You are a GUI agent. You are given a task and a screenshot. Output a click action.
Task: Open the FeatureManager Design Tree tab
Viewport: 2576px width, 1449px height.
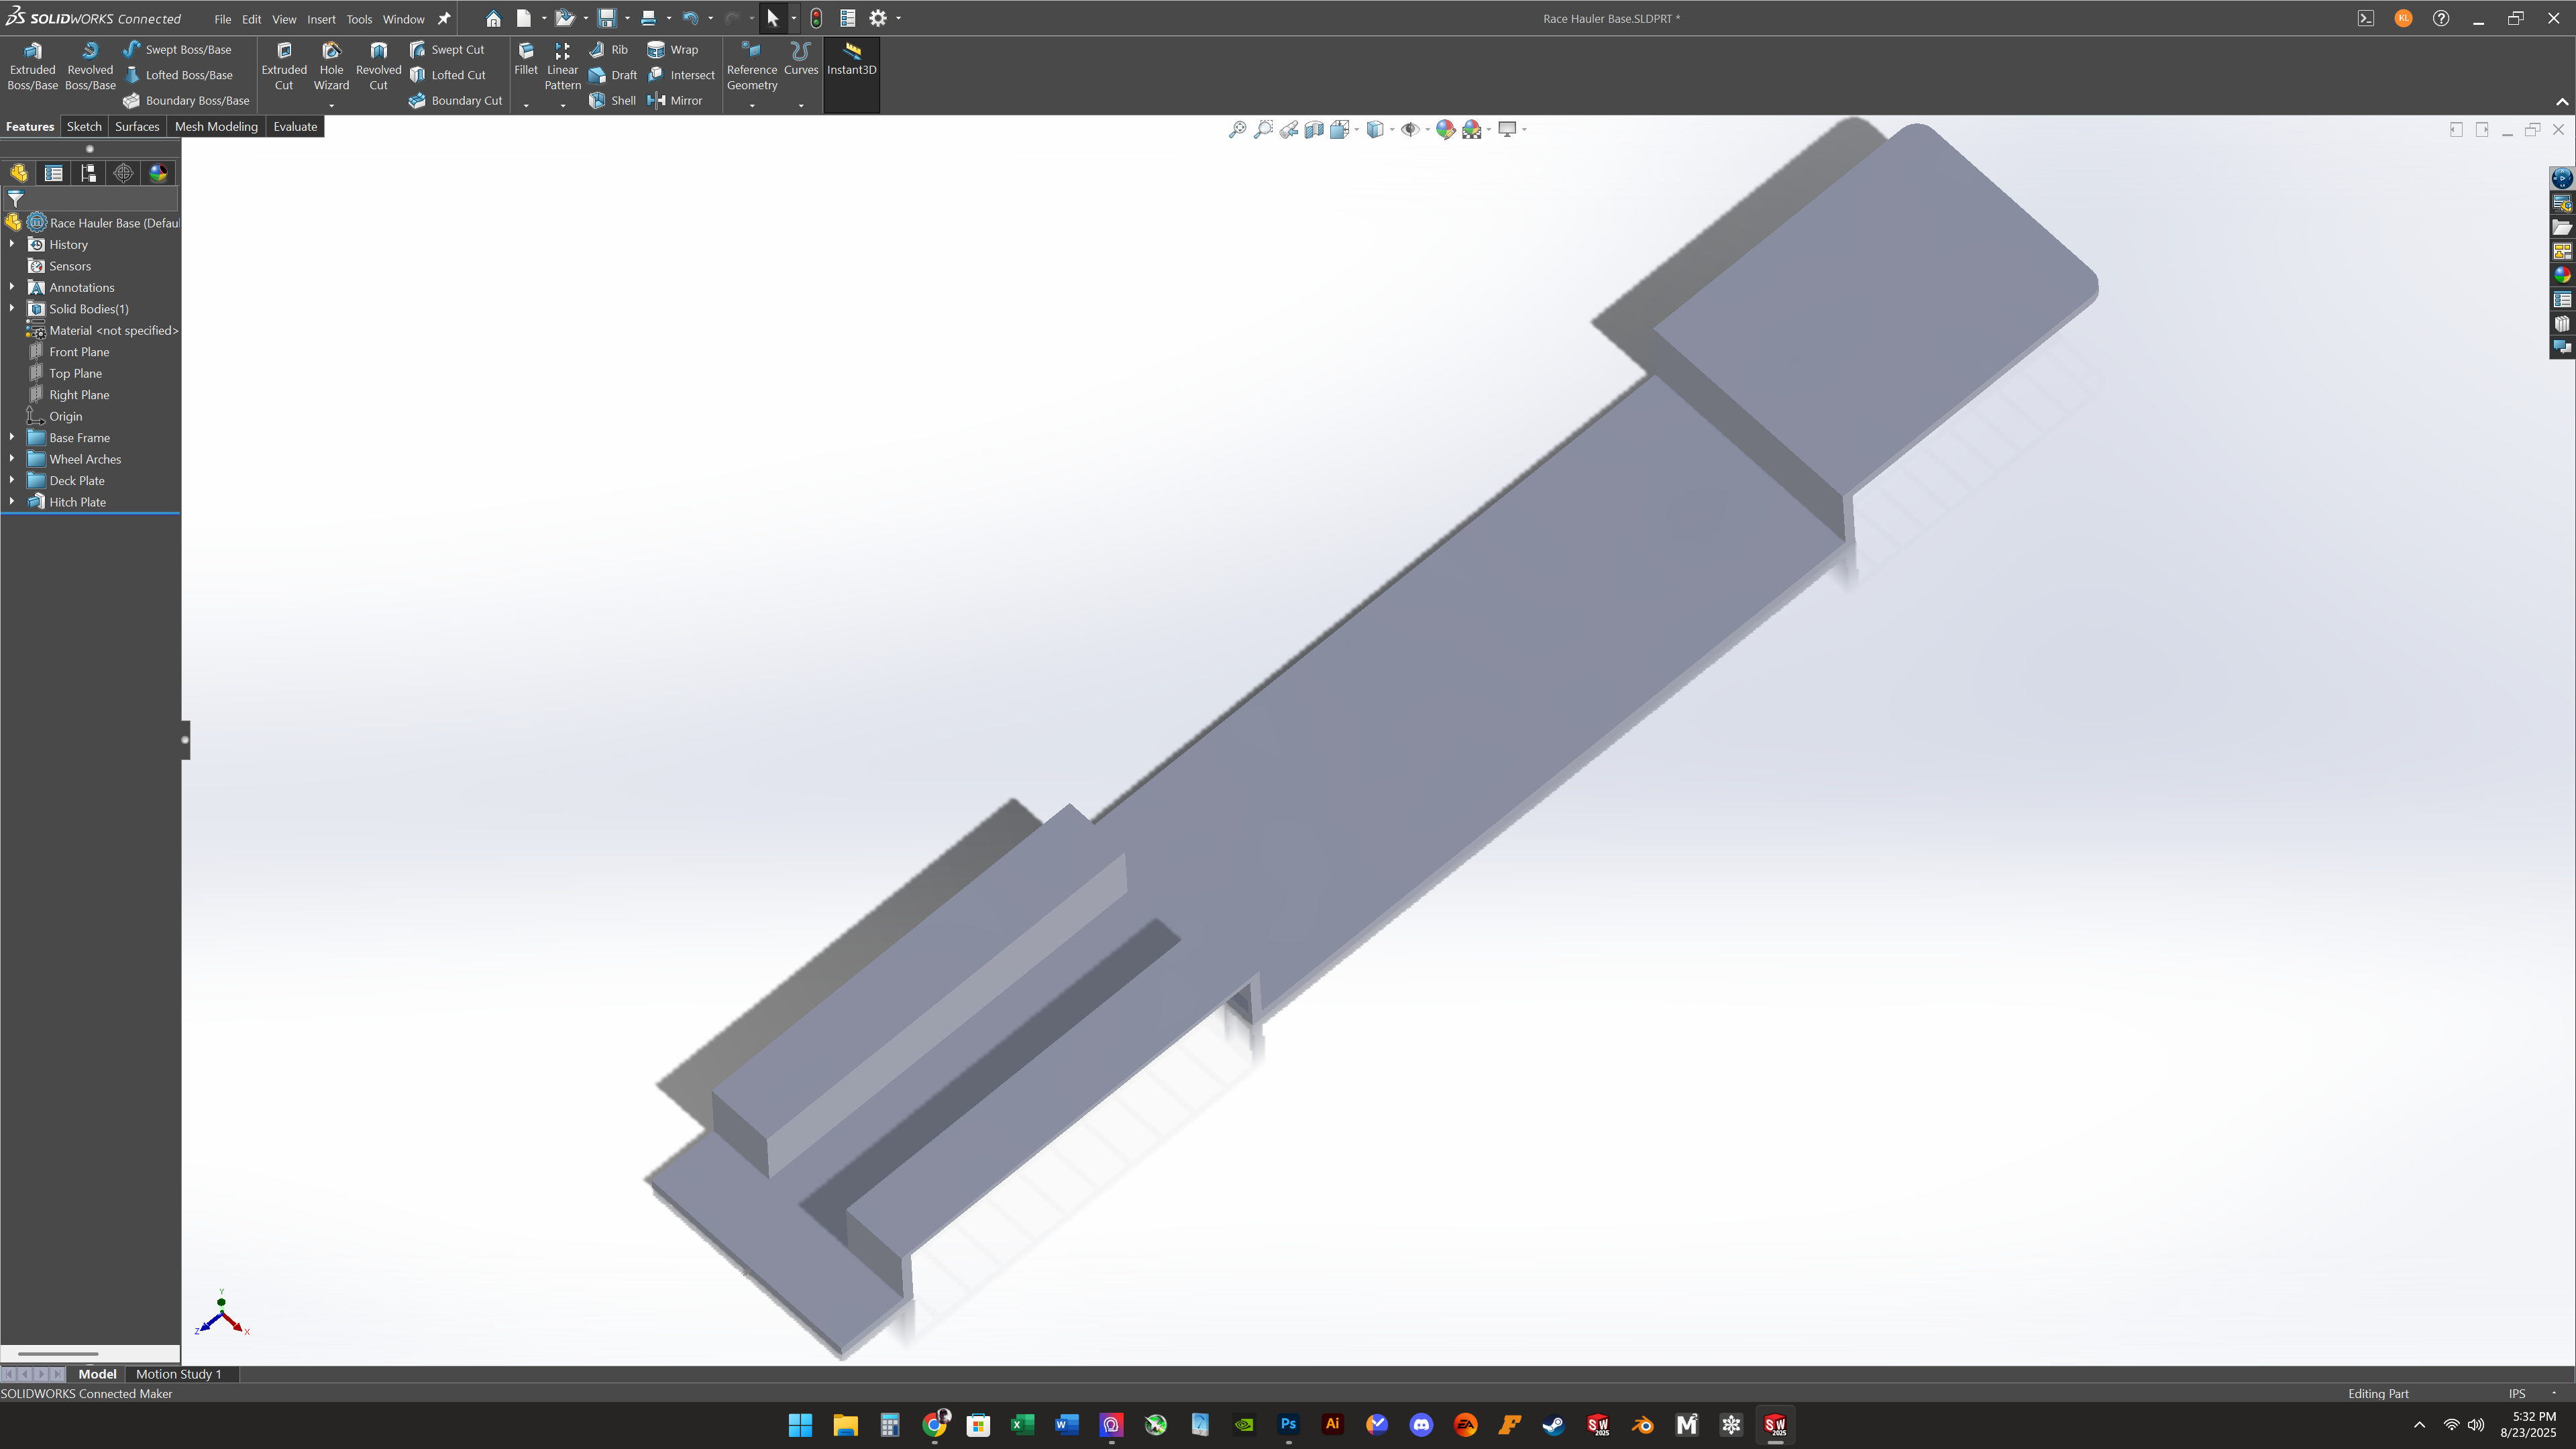[x=19, y=173]
